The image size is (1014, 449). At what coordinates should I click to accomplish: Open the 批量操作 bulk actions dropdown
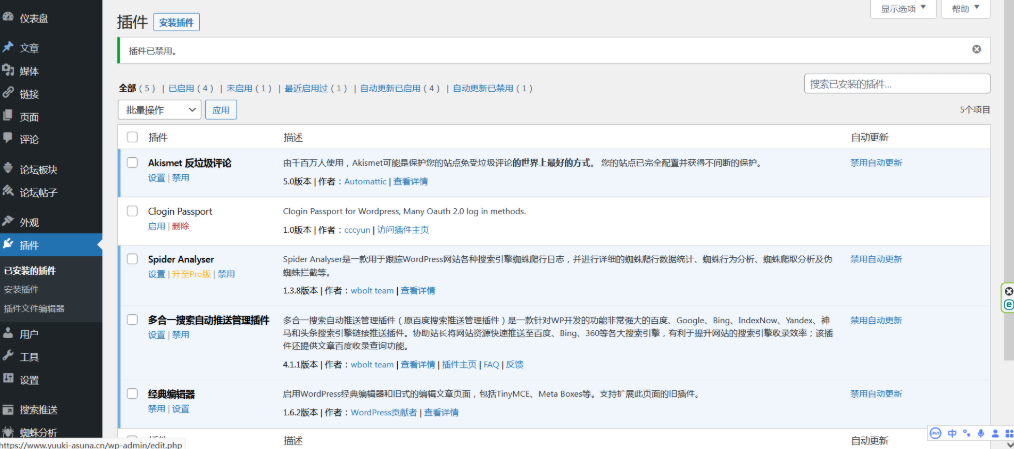coord(160,110)
